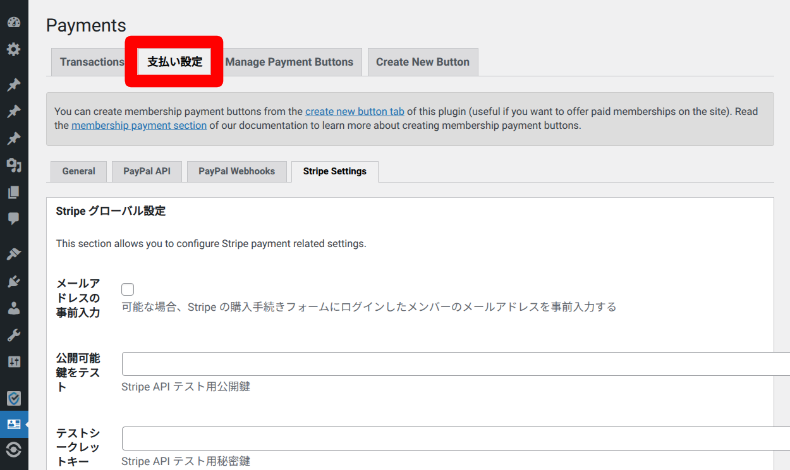790x470 pixels.
Task: Open the Pages icon in sidebar
Action: 14,192
